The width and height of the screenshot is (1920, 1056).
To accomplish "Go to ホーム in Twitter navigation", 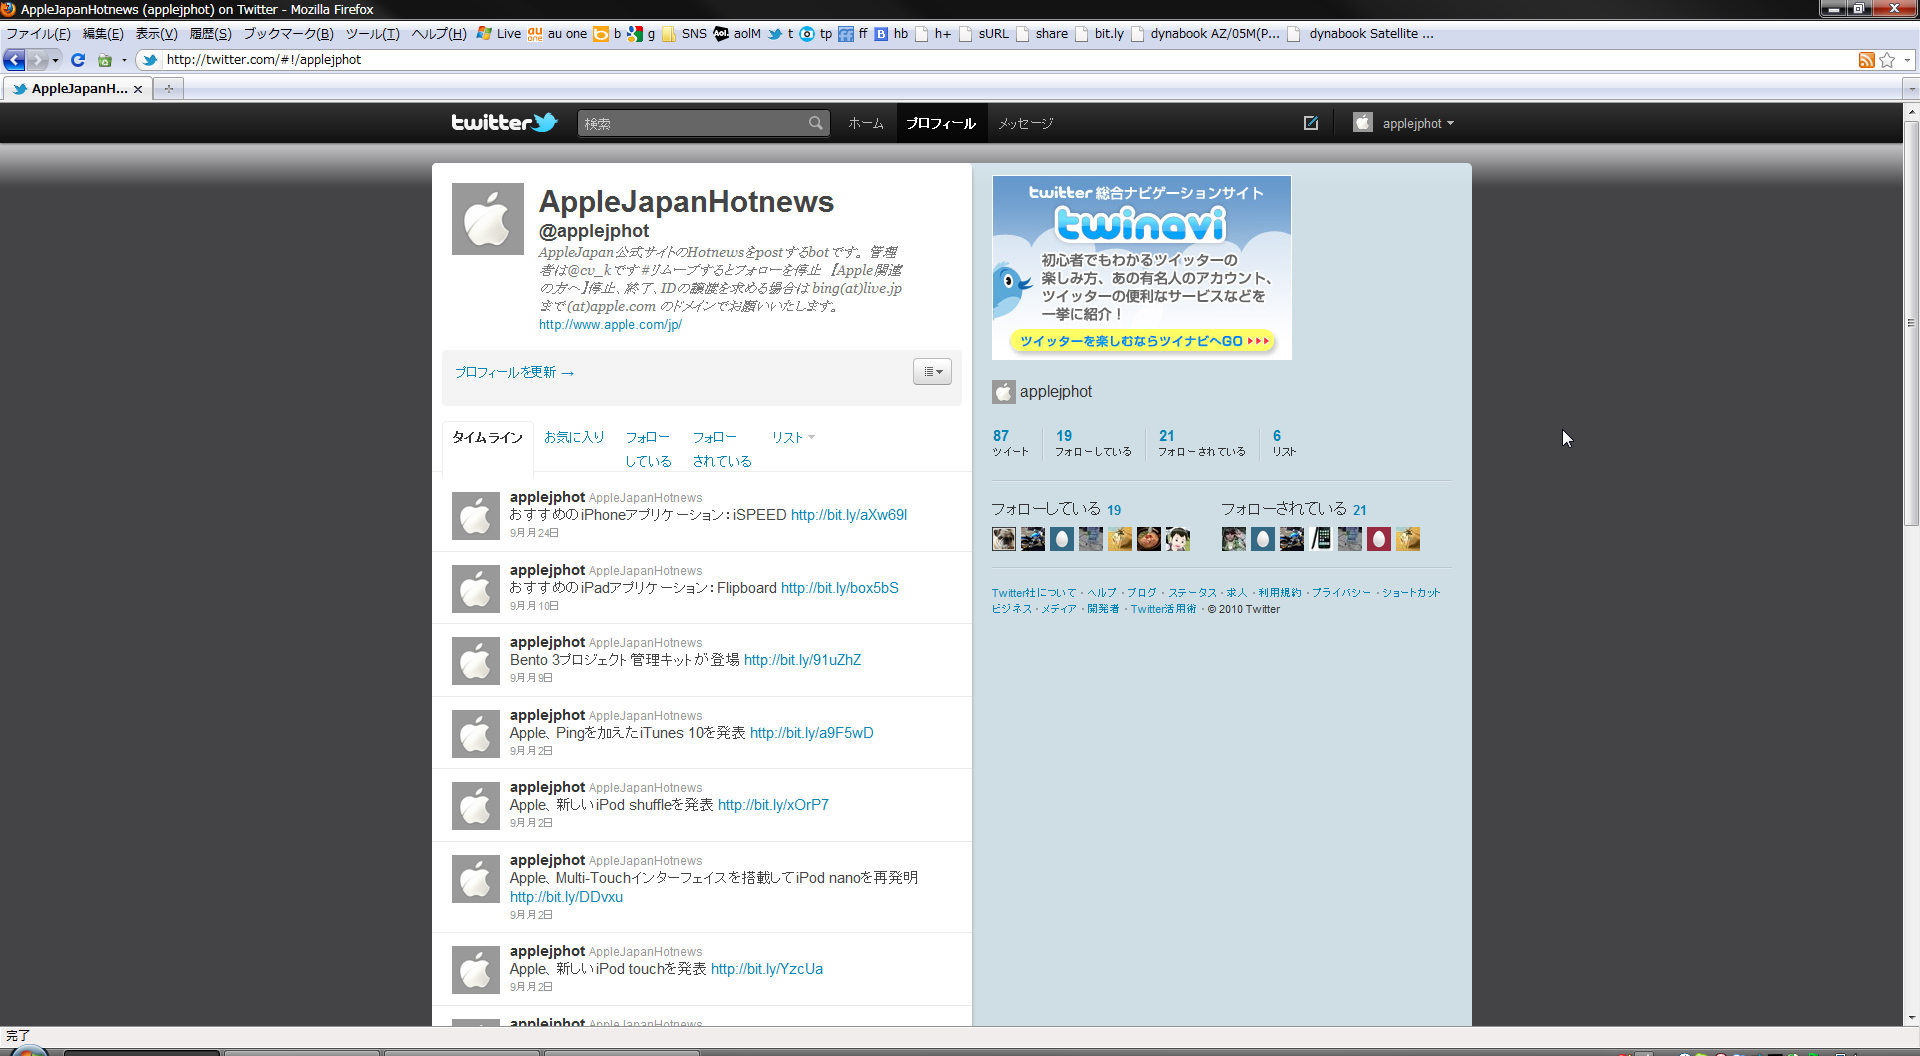I will click(866, 123).
